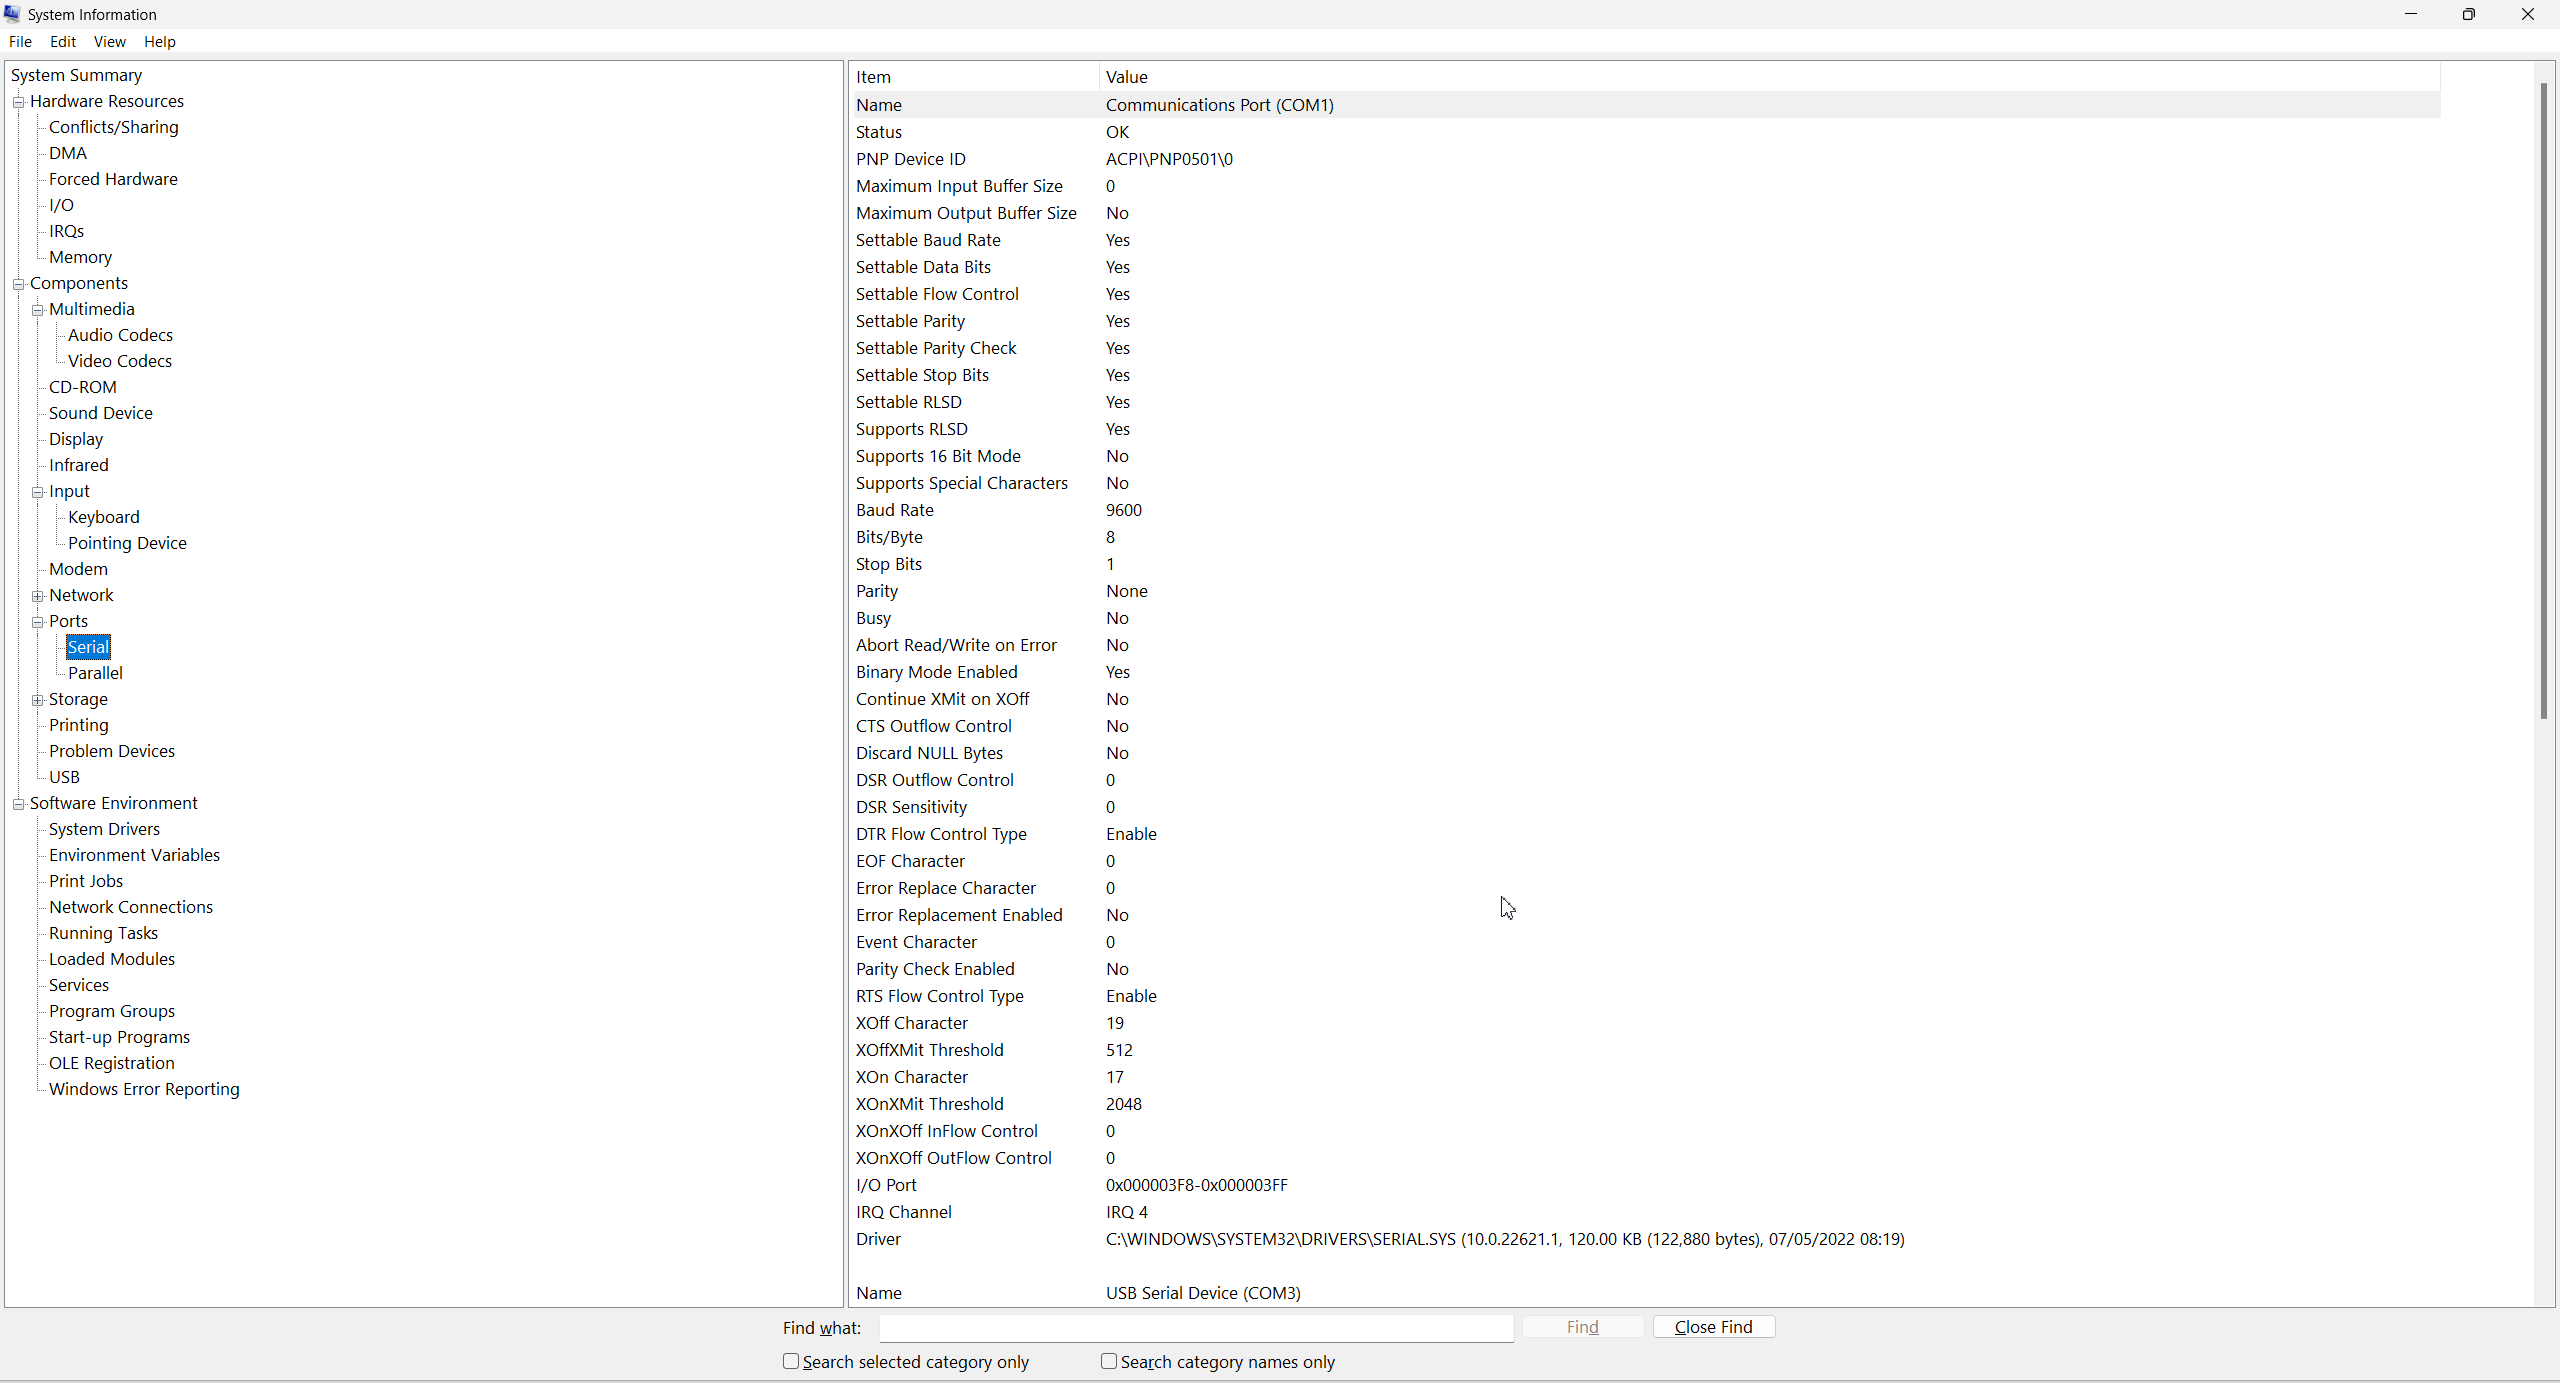The width and height of the screenshot is (2560, 1383).
Task: Open the View menu
Action: [x=109, y=42]
